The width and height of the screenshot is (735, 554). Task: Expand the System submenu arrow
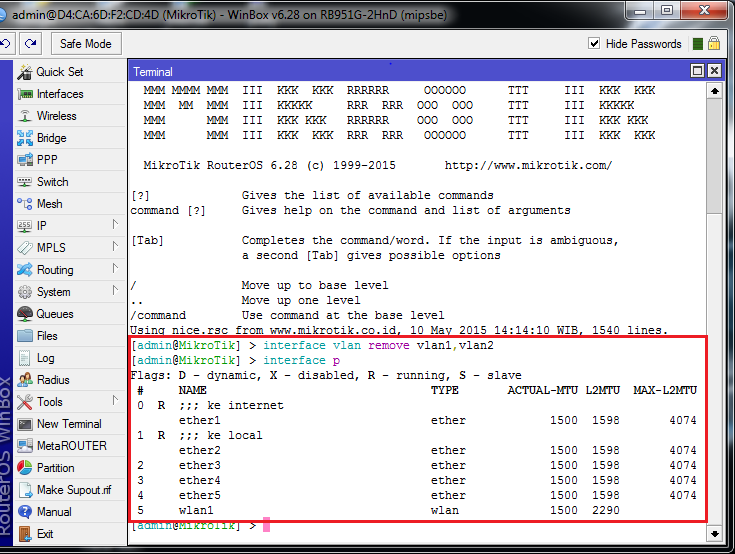[x=115, y=291]
